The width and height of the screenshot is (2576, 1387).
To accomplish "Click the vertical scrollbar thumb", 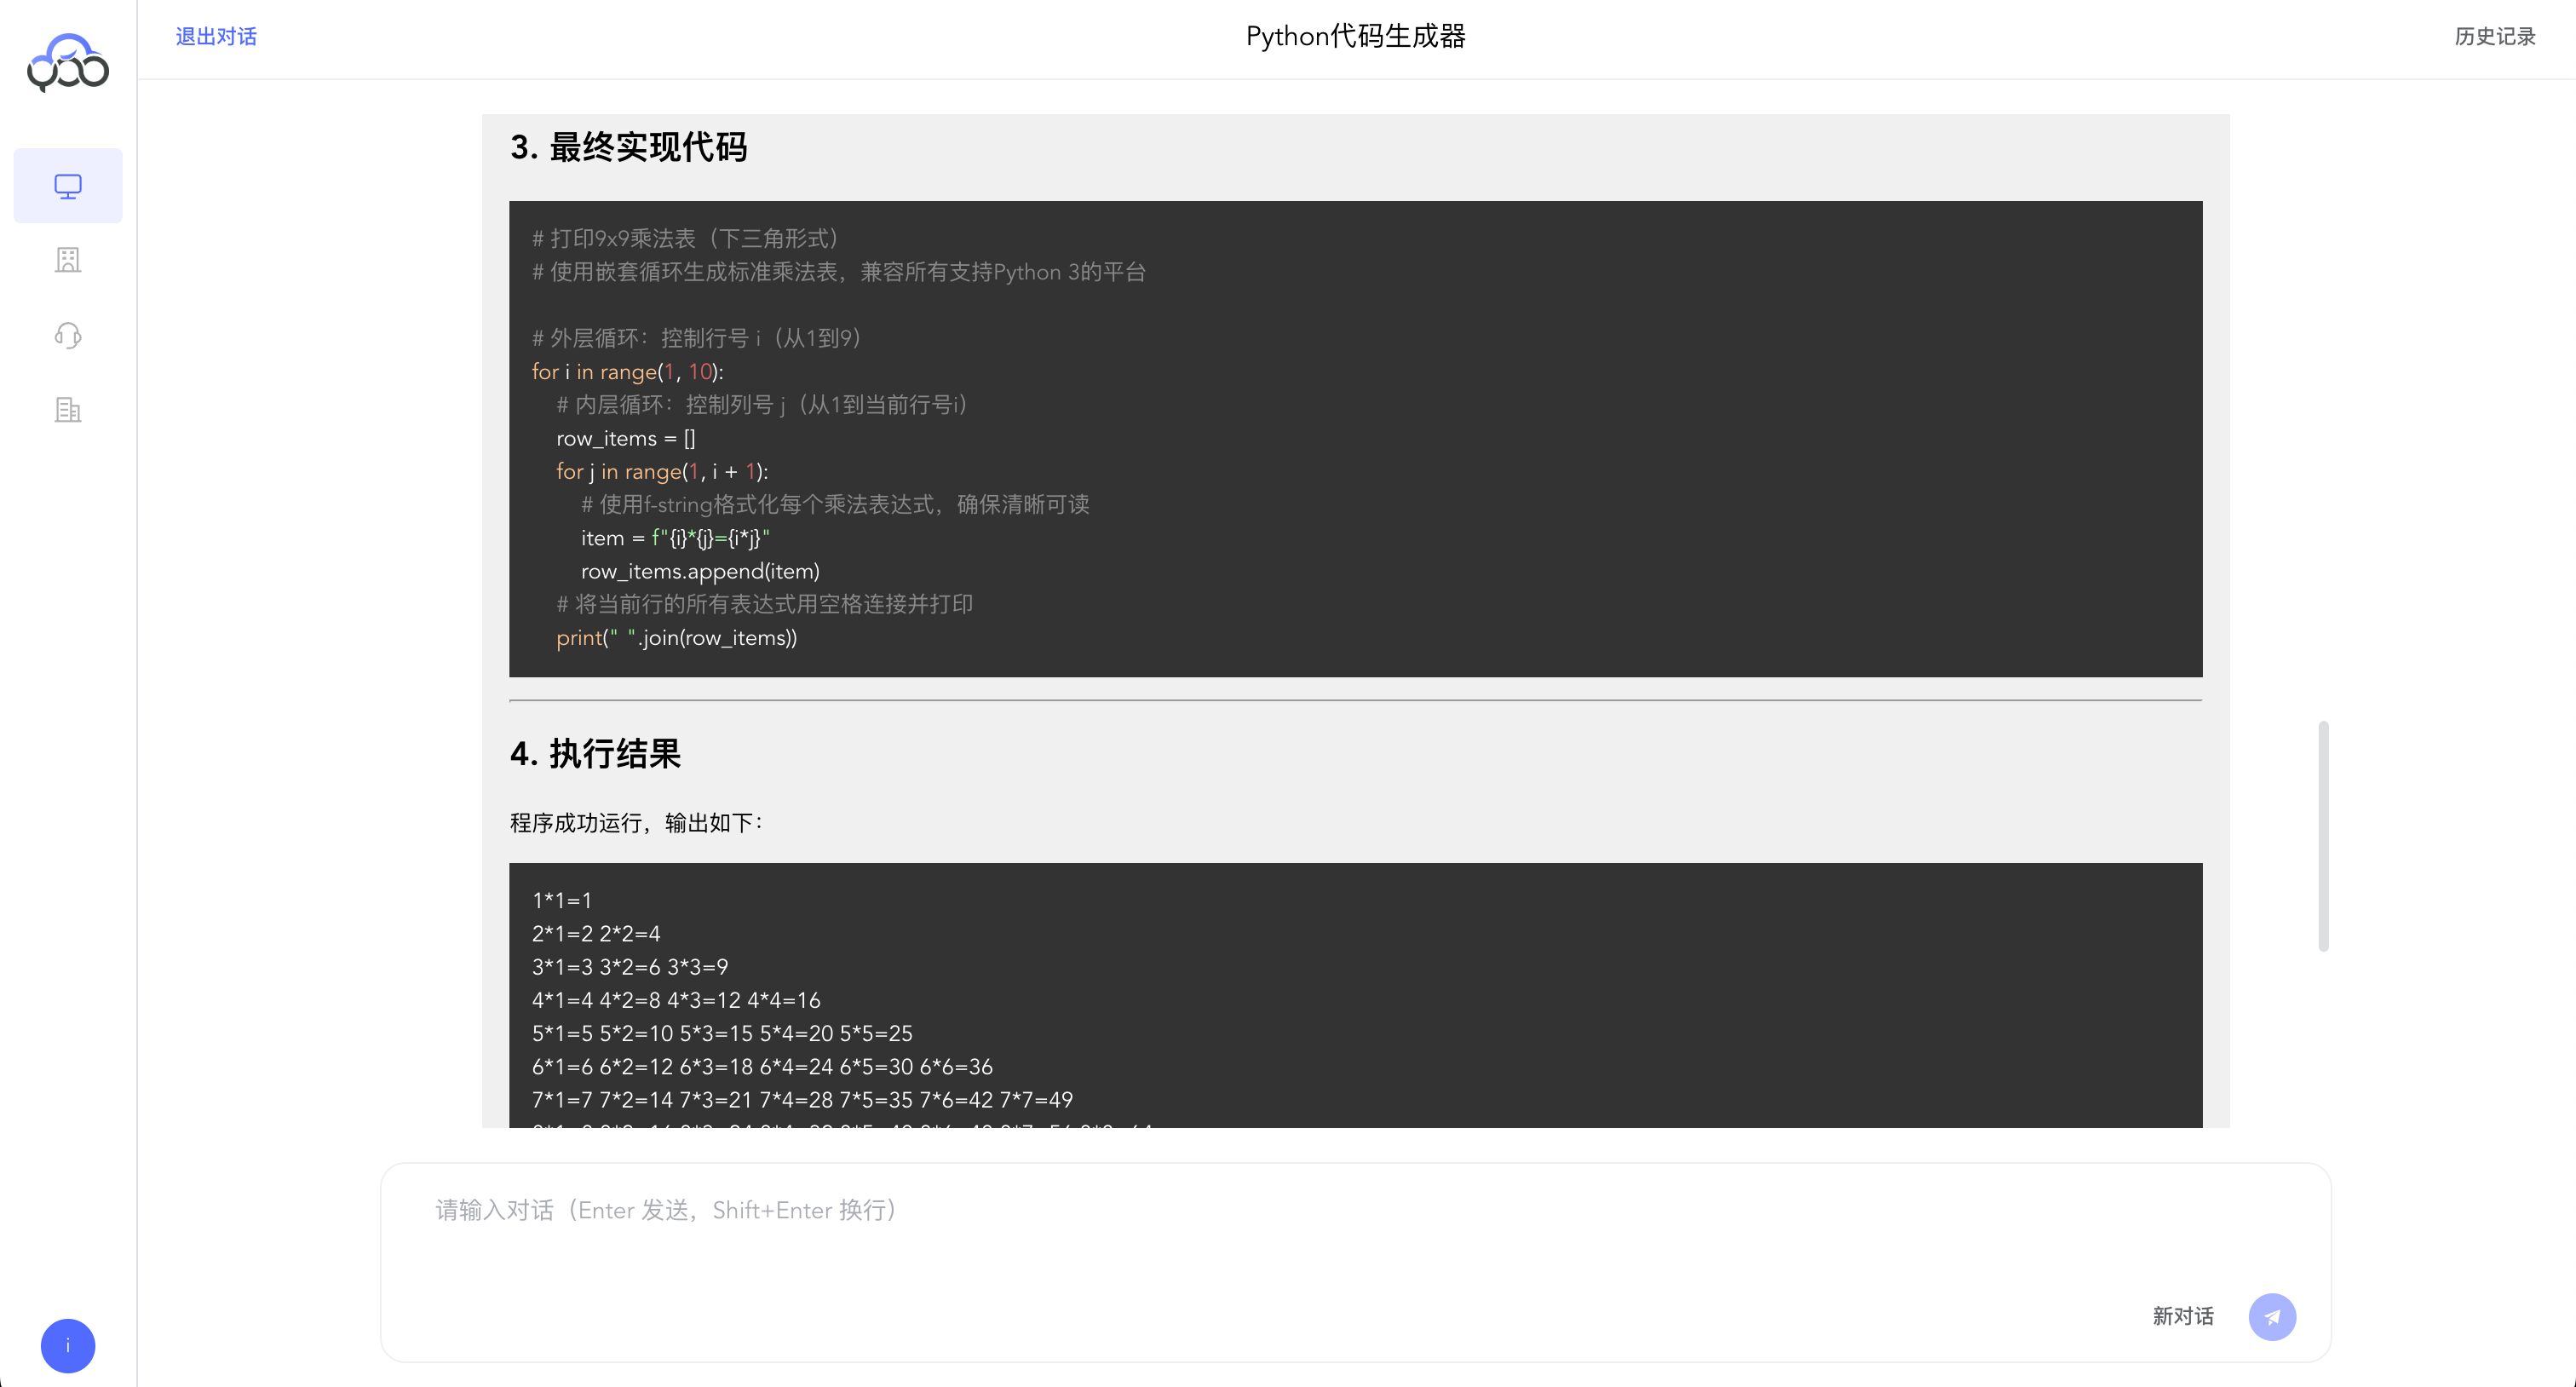I will tap(2323, 835).
